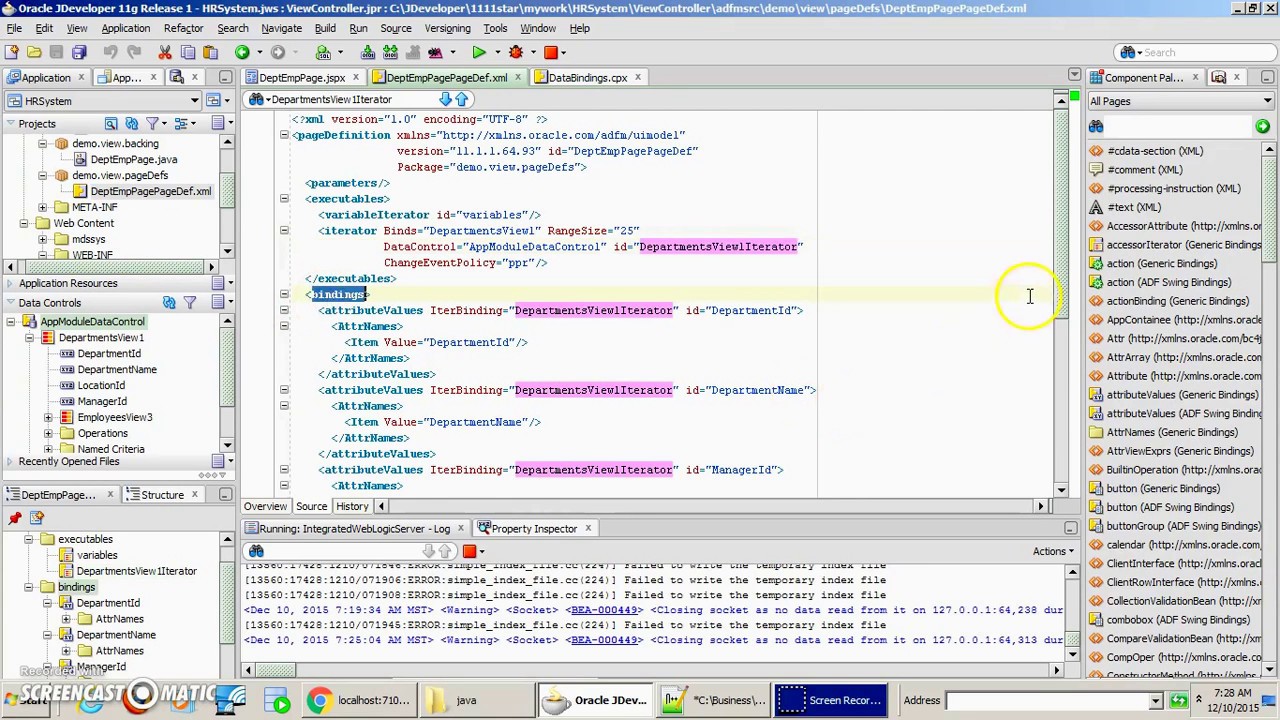Click the Data Controls filter funnel icon

tap(190, 303)
